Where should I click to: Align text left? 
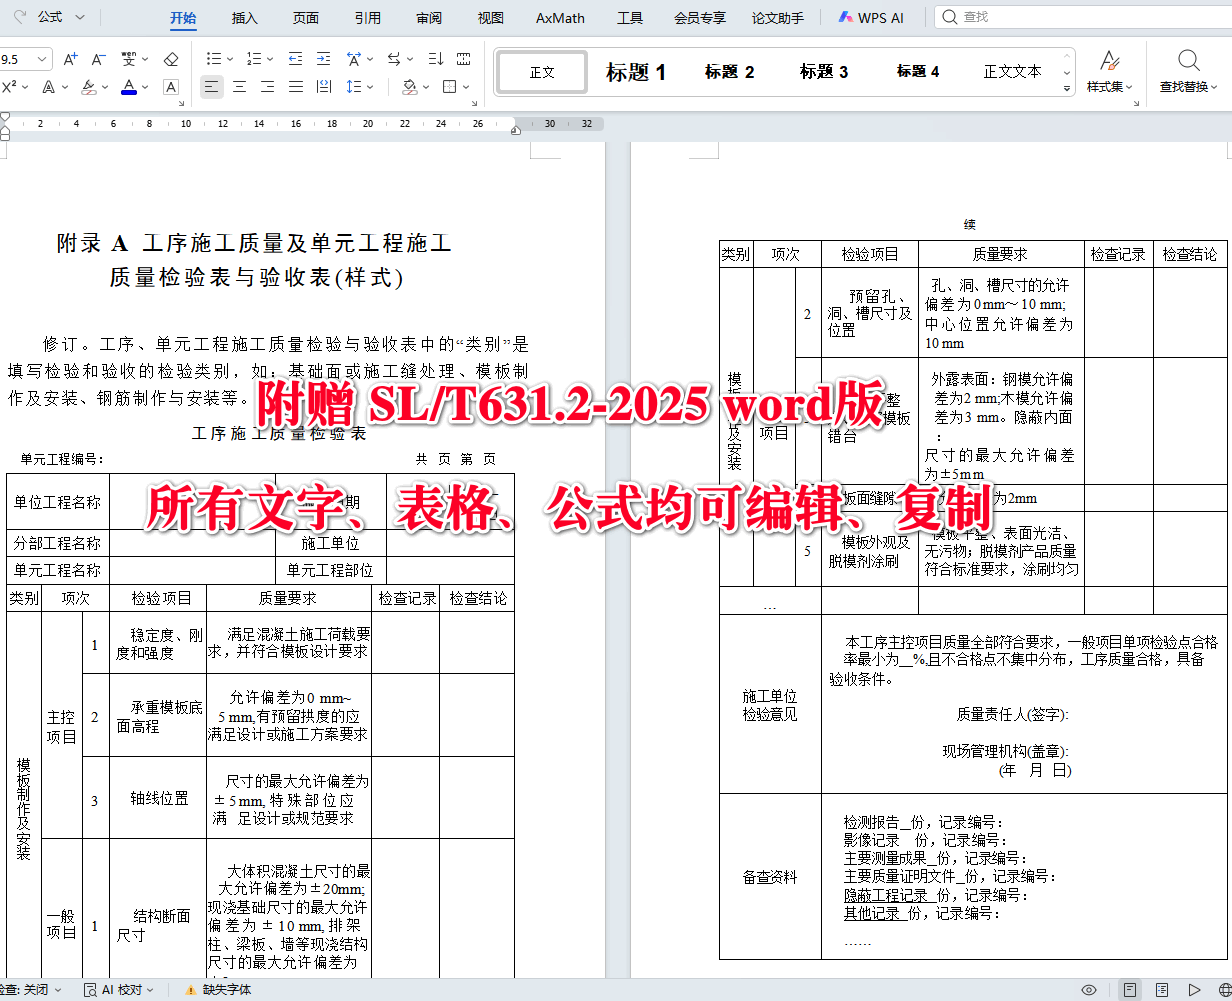212,87
